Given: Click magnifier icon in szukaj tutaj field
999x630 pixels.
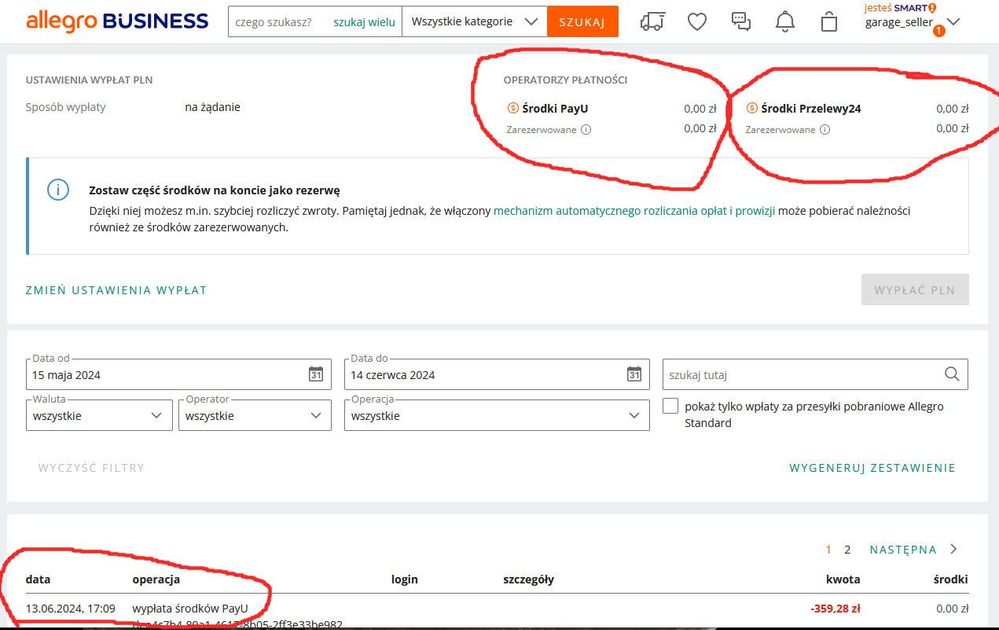Looking at the screenshot, I should point(952,374).
